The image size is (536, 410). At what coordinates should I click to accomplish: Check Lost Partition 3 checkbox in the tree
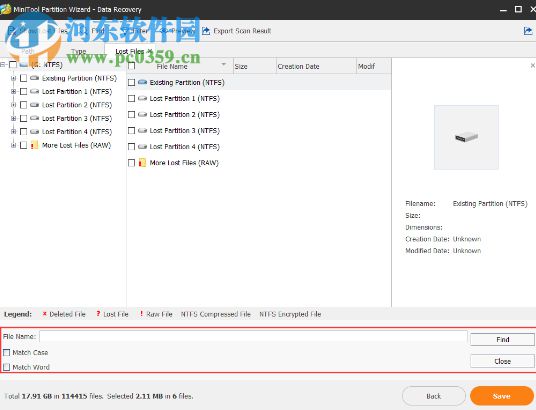tap(23, 118)
